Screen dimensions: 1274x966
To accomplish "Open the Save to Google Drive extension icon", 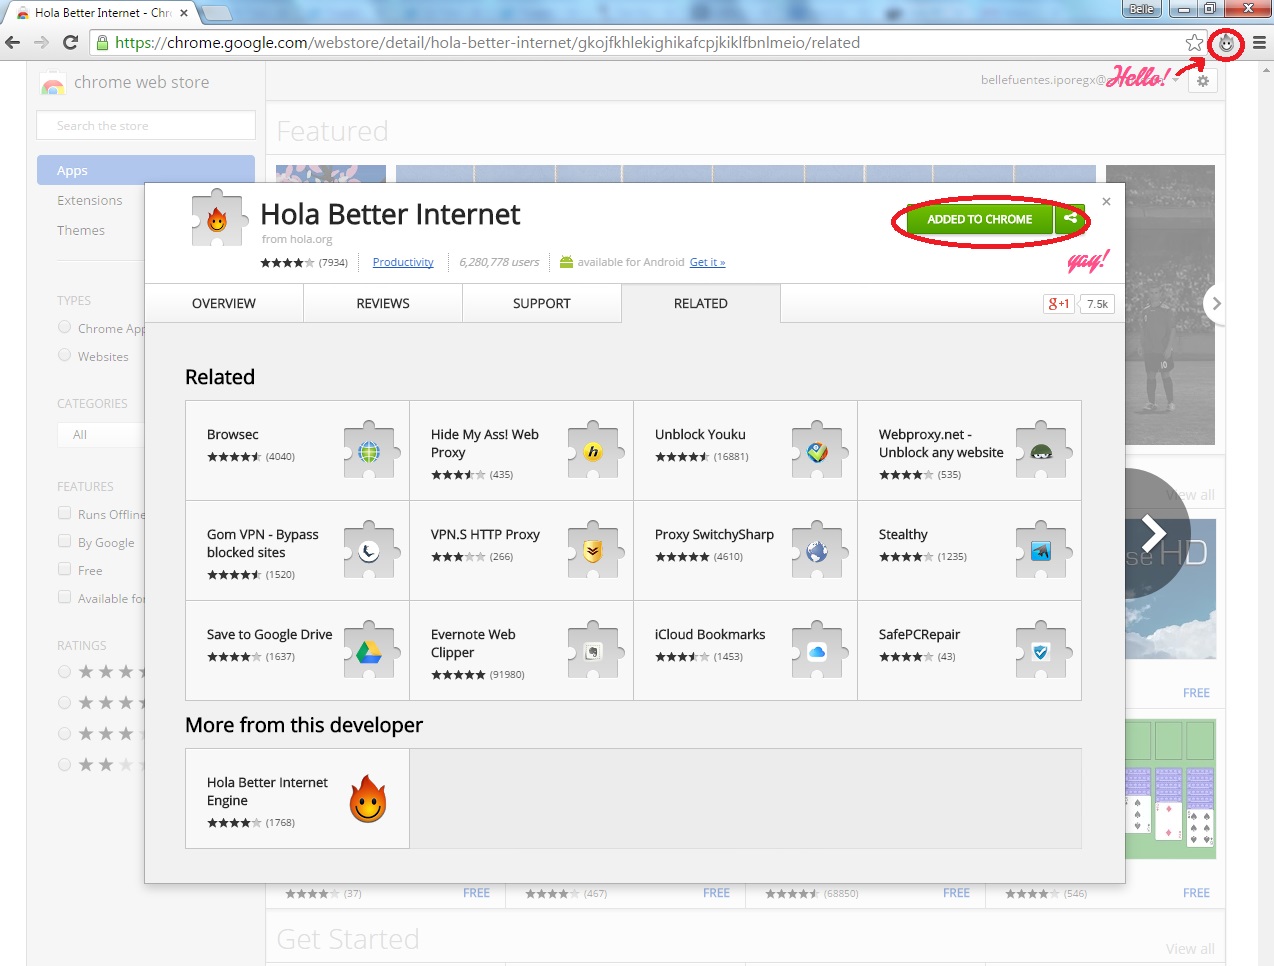I will pyautogui.click(x=369, y=651).
